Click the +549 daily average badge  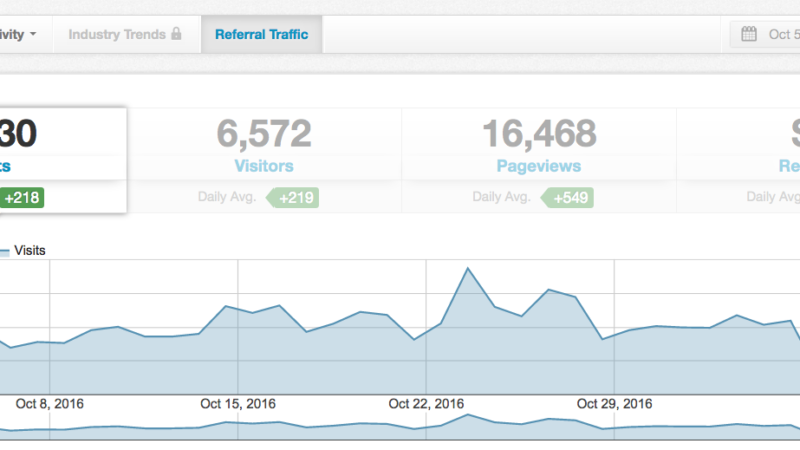pos(570,198)
